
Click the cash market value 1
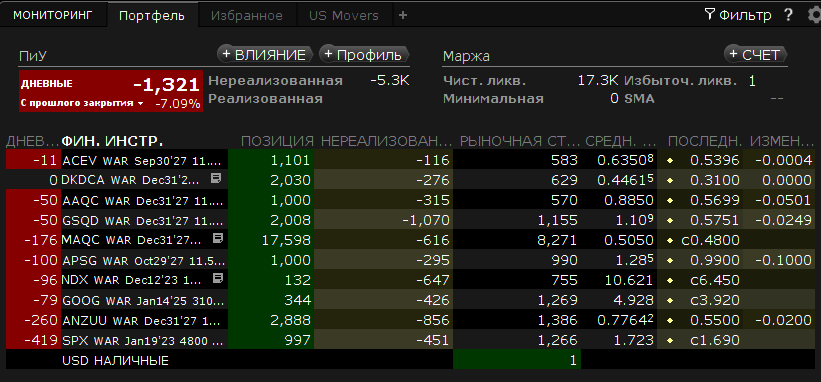click(573, 360)
